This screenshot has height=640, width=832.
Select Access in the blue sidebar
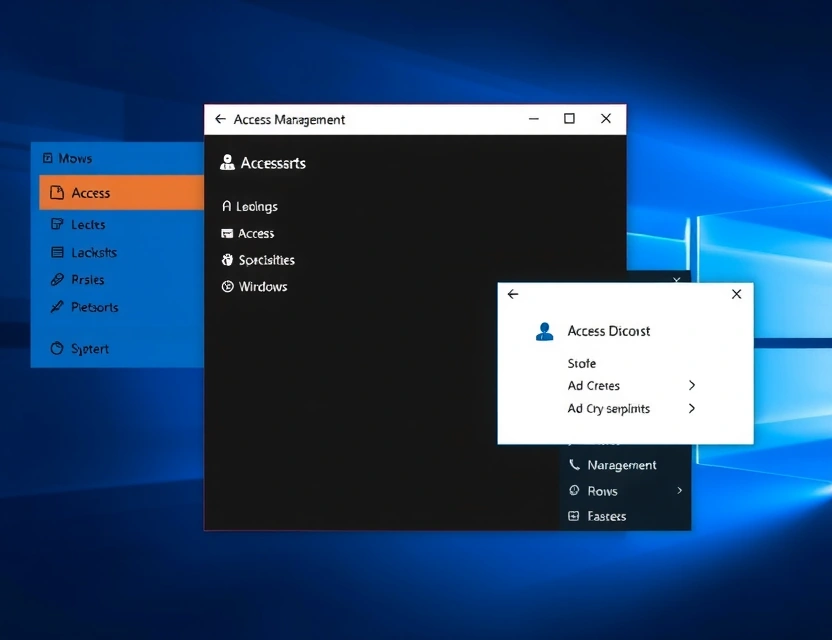pos(122,193)
